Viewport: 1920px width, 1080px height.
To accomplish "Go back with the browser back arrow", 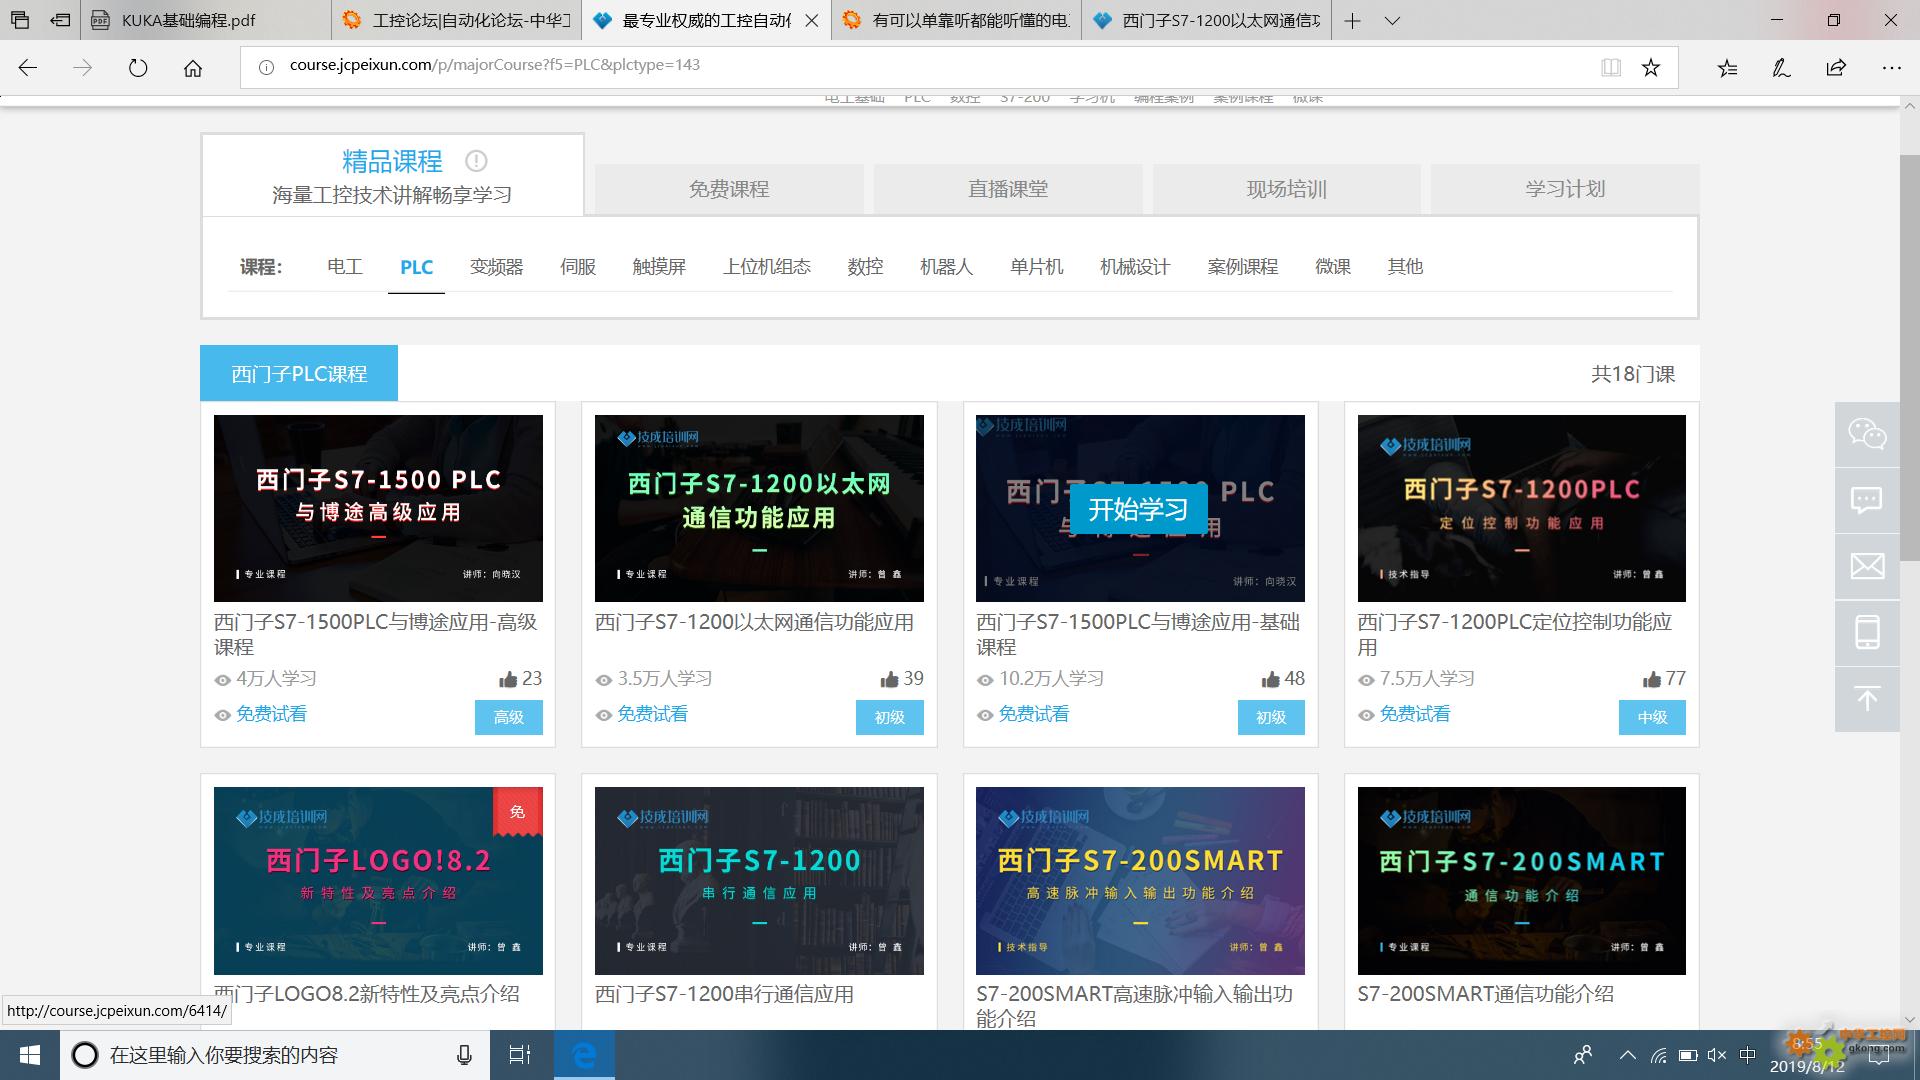I will pyautogui.click(x=28, y=68).
